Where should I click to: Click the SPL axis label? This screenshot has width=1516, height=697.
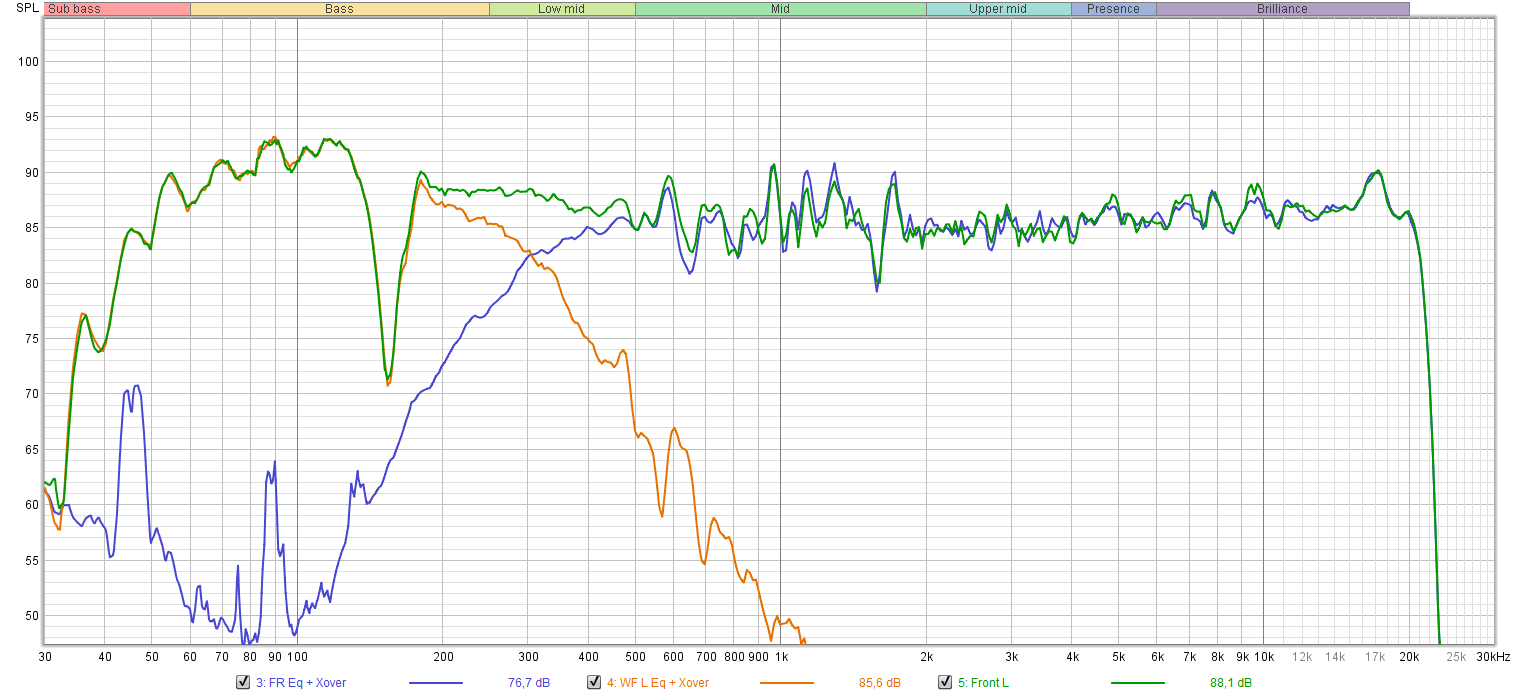[30, 9]
